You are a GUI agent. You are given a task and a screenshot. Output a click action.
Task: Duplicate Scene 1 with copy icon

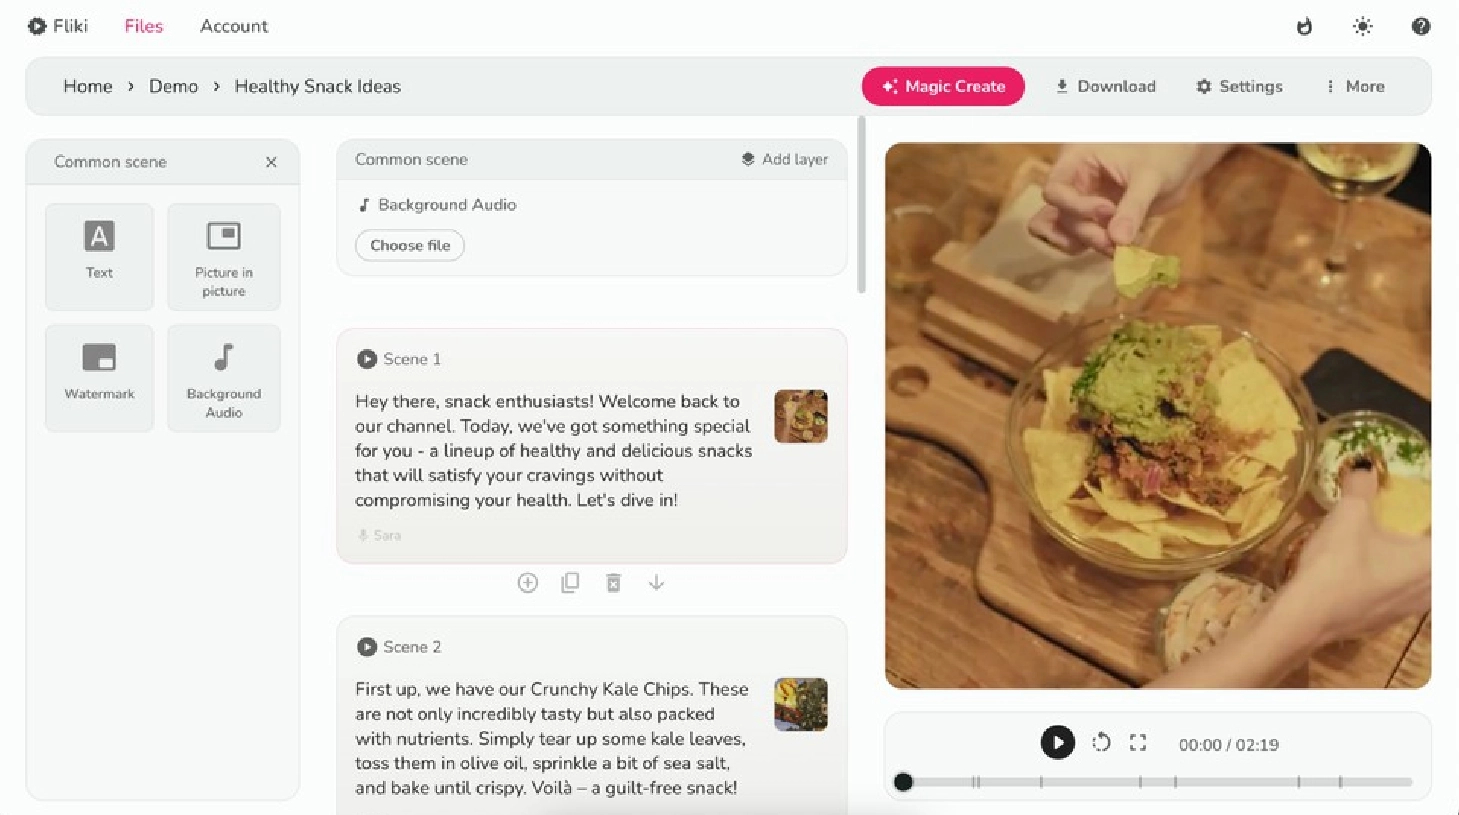pos(570,583)
